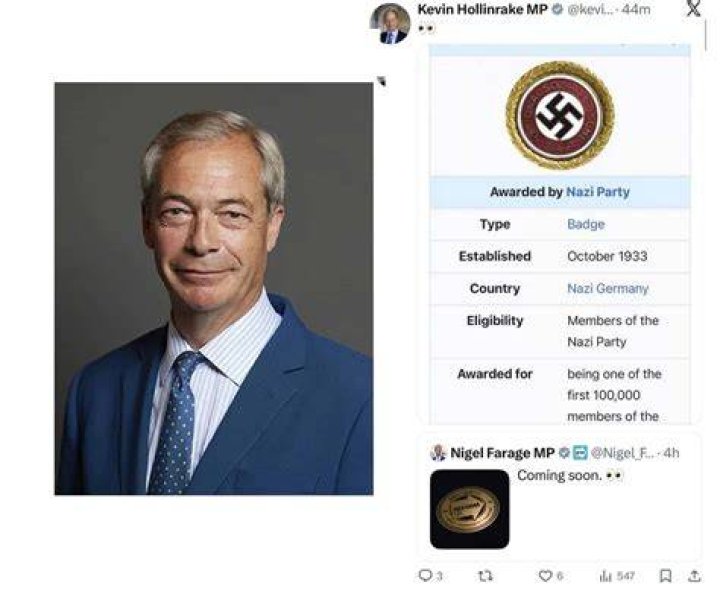
Task: Open the large portrait photo on the left
Action: pos(214,288)
